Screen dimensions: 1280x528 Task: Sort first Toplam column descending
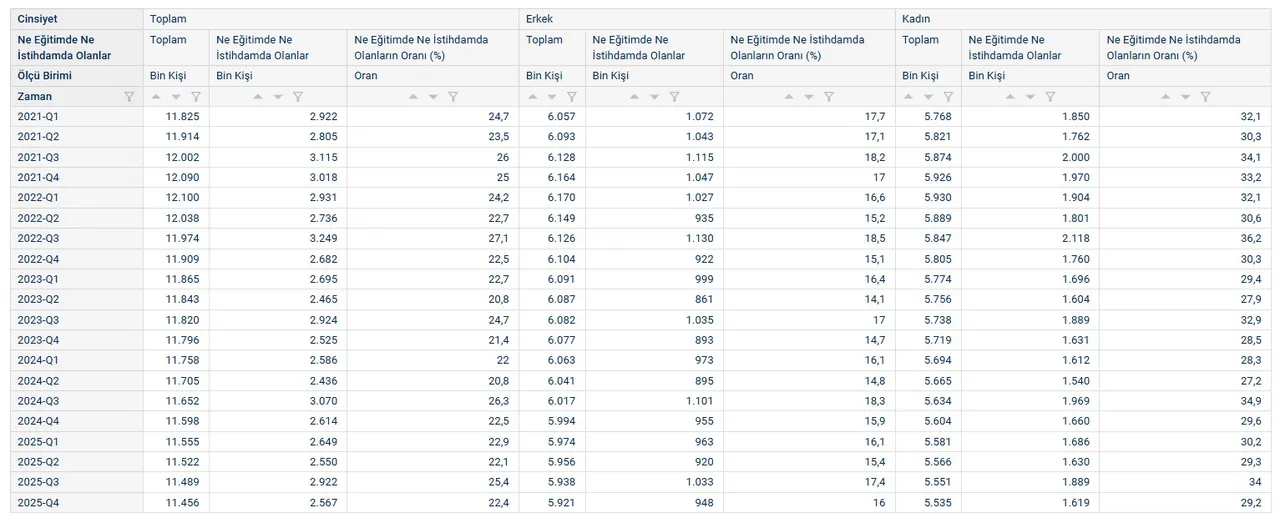point(176,97)
